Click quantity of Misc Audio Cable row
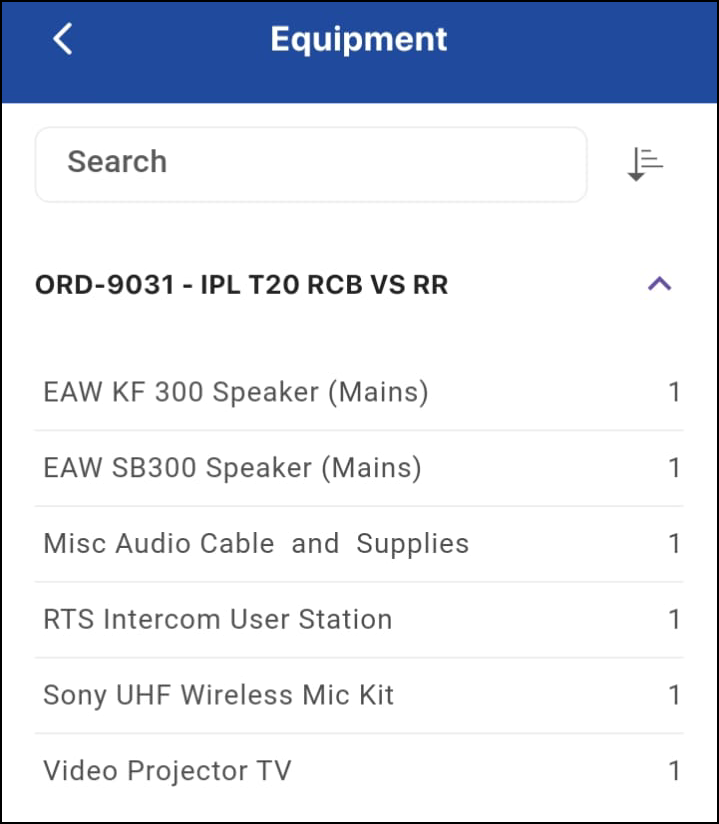 pyautogui.click(x=675, y=544)
